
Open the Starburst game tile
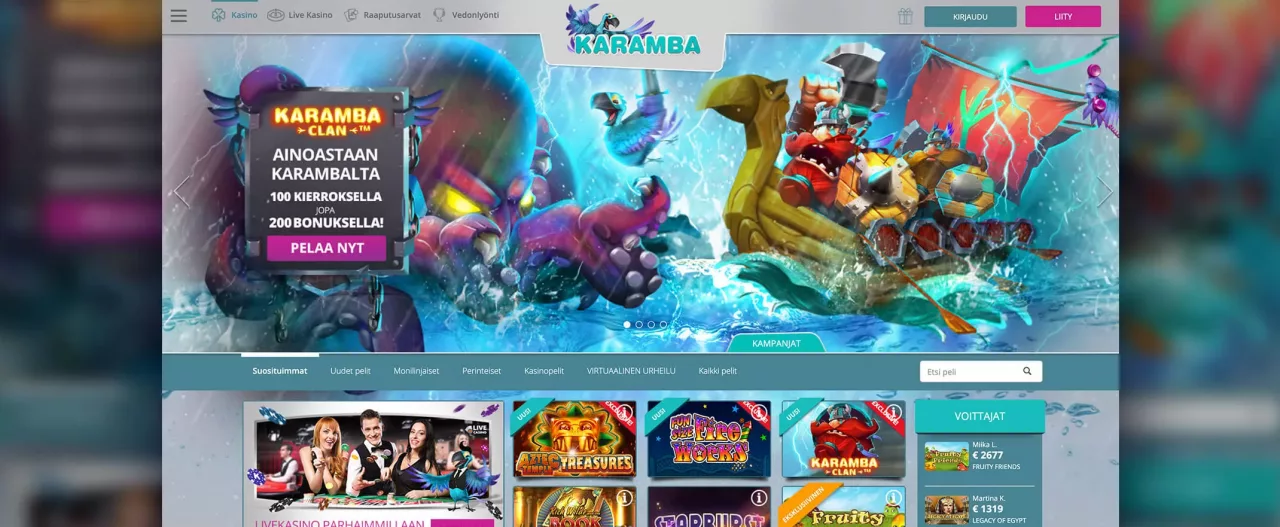pyautogui.click(x=708, y=507)
